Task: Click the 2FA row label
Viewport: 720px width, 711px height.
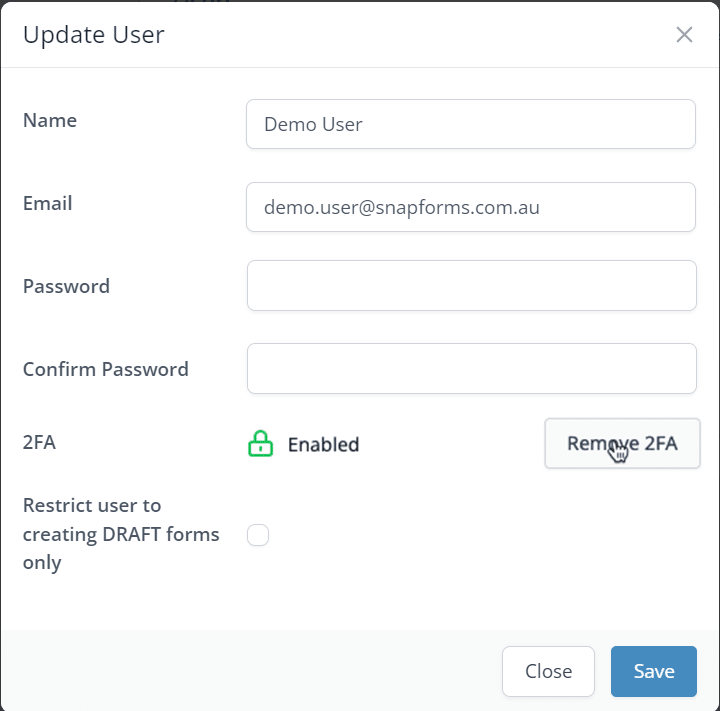Action: [x=39, y=441]
